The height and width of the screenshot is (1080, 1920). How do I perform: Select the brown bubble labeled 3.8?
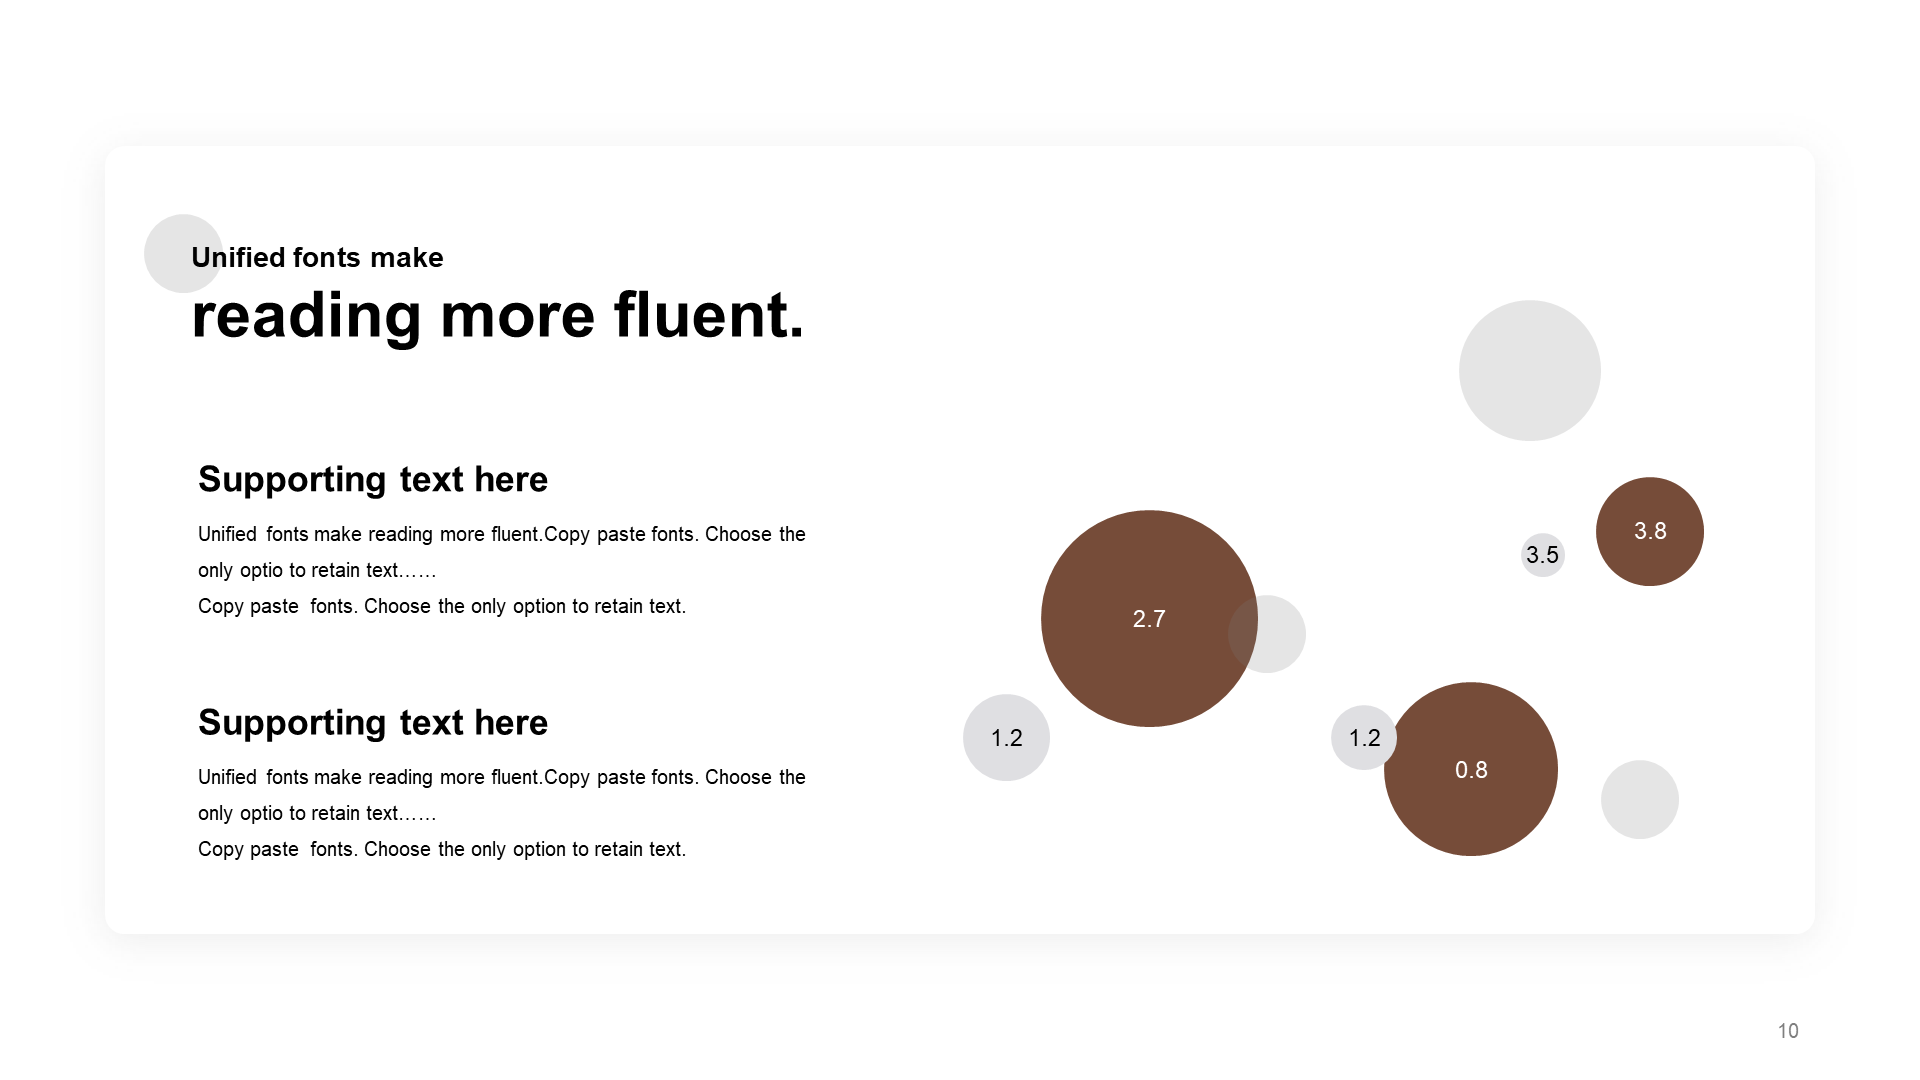[x=1650, y=531]
